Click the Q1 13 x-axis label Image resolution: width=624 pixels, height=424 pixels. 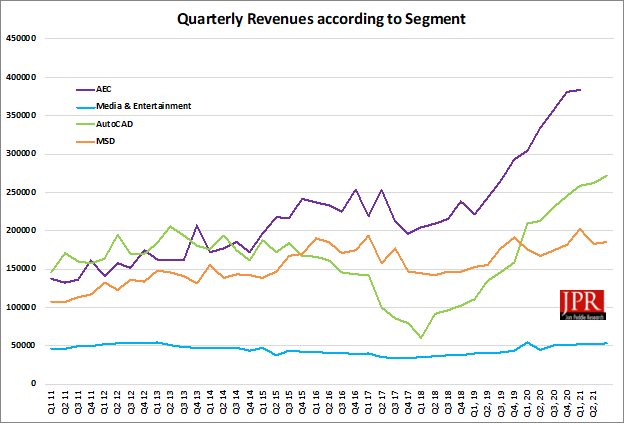(x=157, y=403)
